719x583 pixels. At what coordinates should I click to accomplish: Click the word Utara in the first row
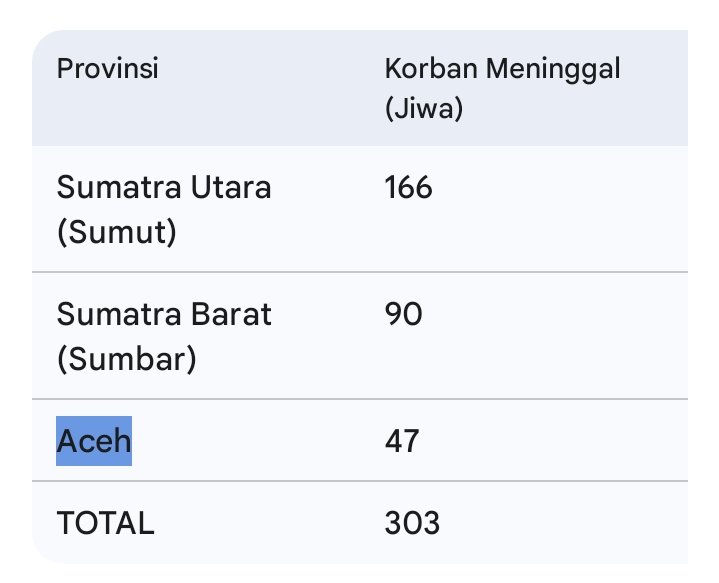coord(231,188)
